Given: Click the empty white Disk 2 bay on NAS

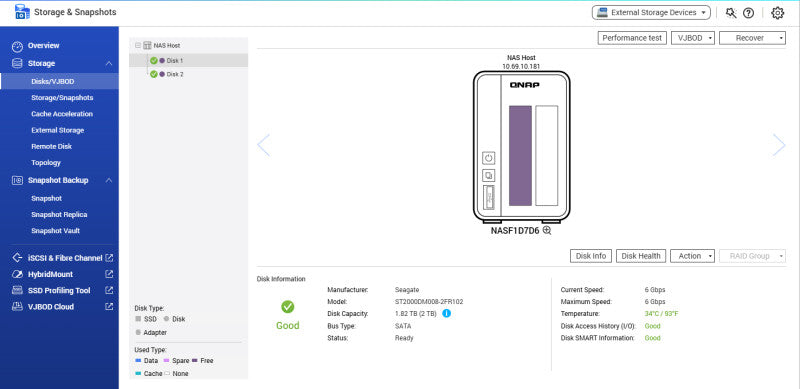Looking at the screenshot, I should (546, 156).
